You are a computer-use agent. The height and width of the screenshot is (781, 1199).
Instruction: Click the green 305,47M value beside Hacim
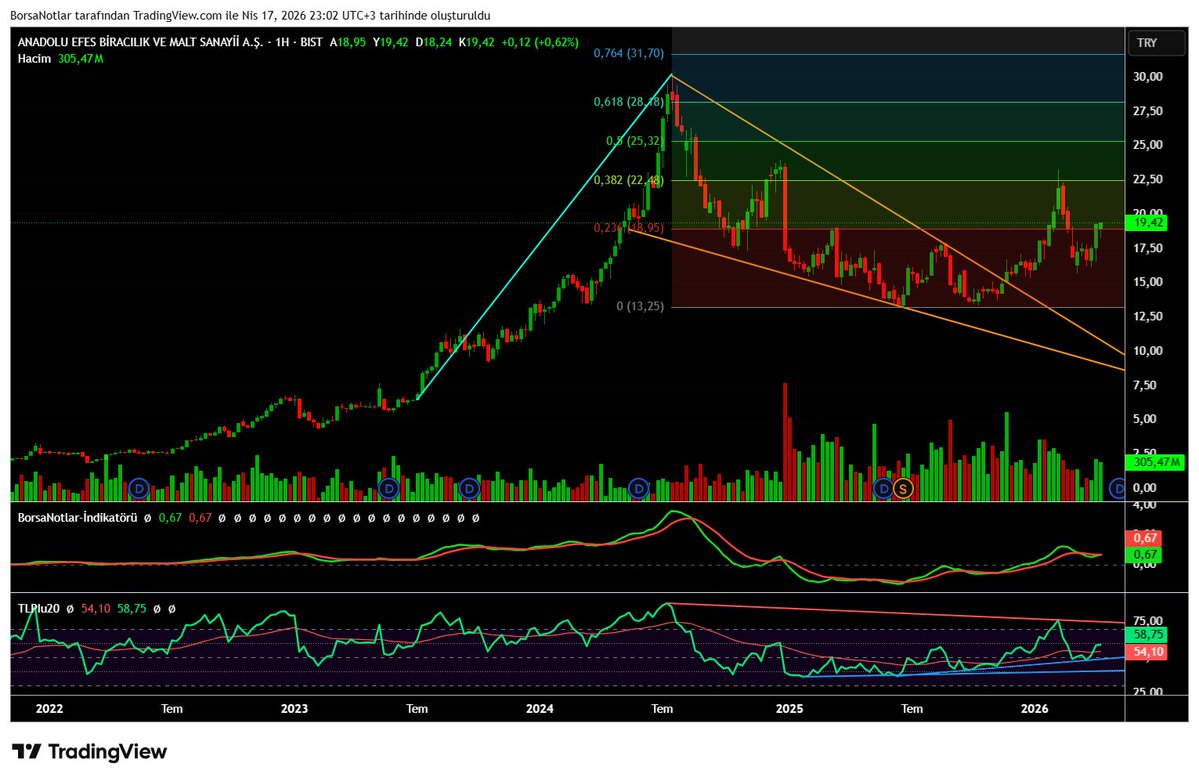tap(80, 59)
